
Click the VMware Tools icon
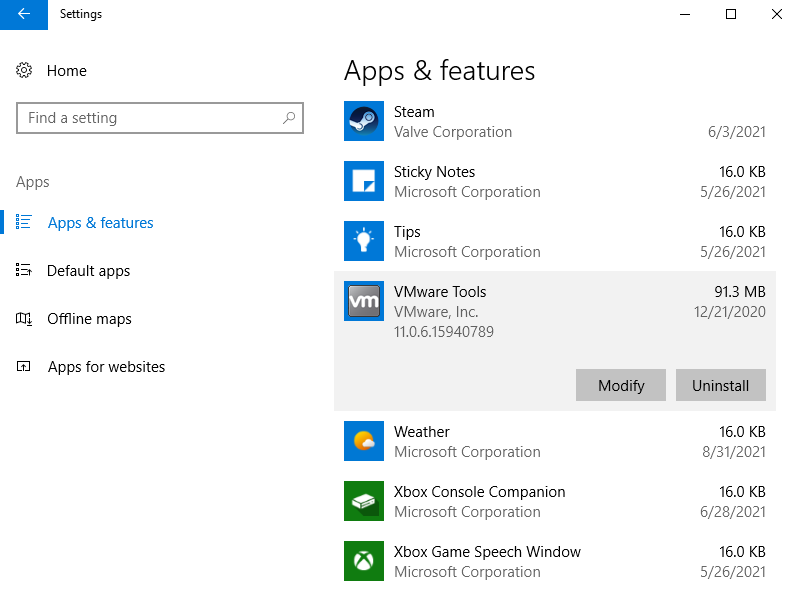[x=363, y=302]
